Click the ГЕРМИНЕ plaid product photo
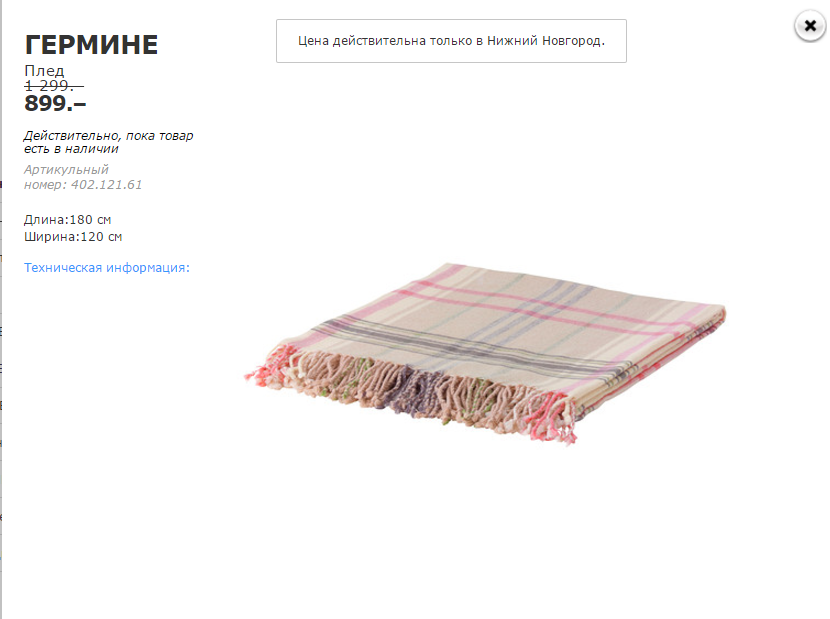This screenshot has height=619, width=830. coord(485,353)
